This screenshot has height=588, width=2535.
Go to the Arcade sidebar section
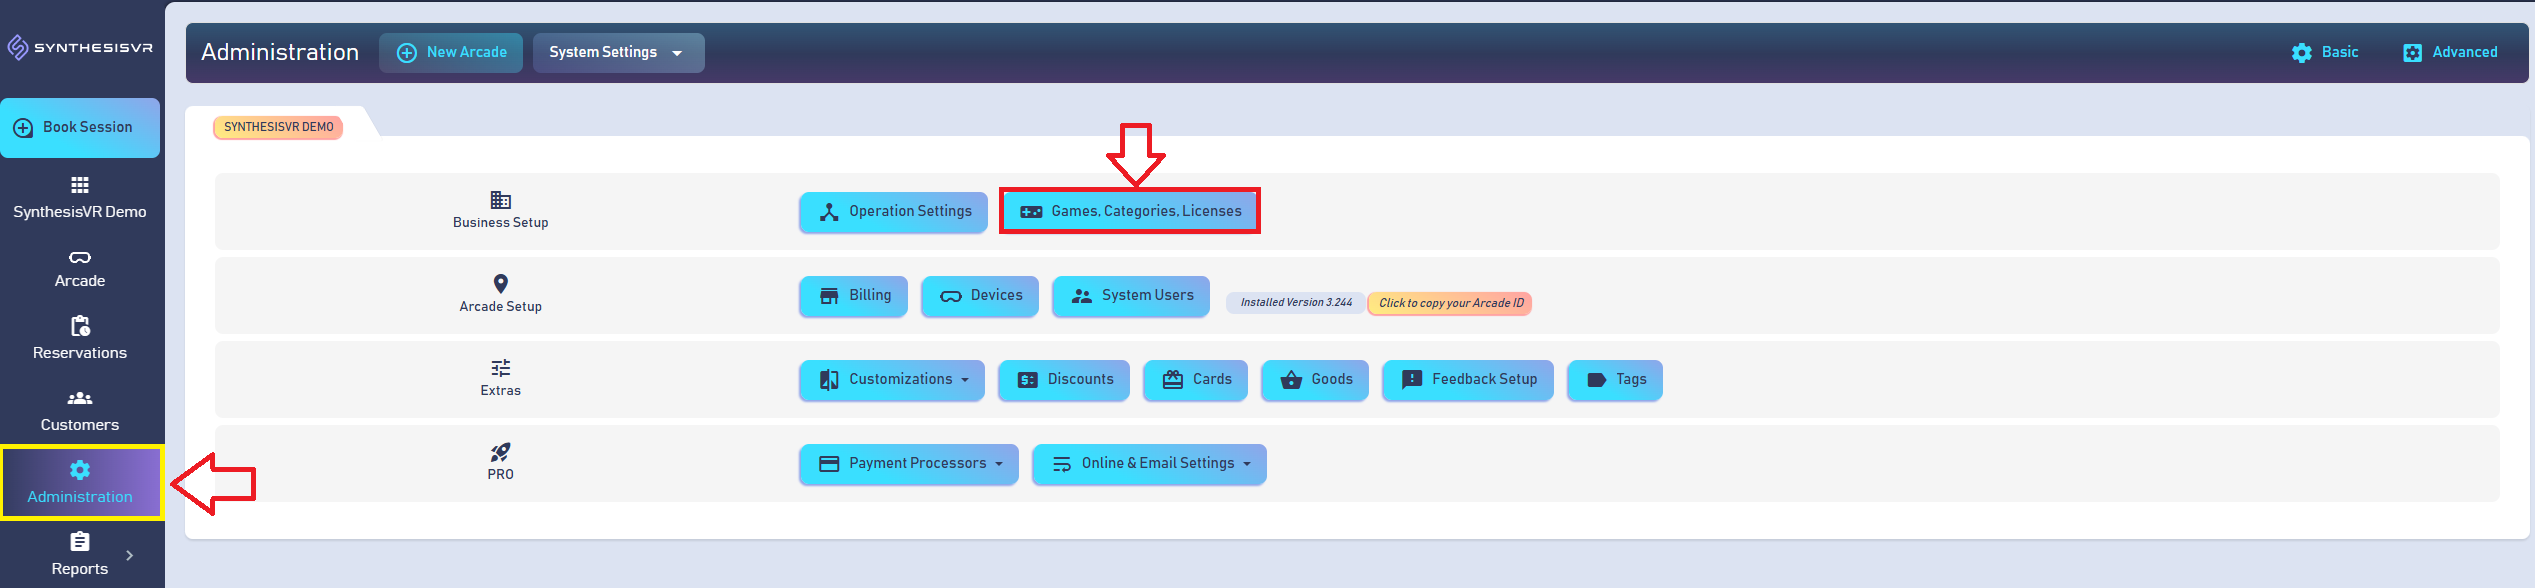[x=80, y=270]
